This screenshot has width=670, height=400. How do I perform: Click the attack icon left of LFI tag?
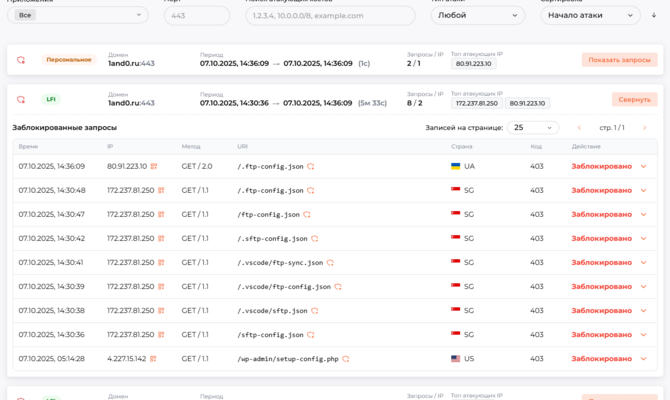21,100
